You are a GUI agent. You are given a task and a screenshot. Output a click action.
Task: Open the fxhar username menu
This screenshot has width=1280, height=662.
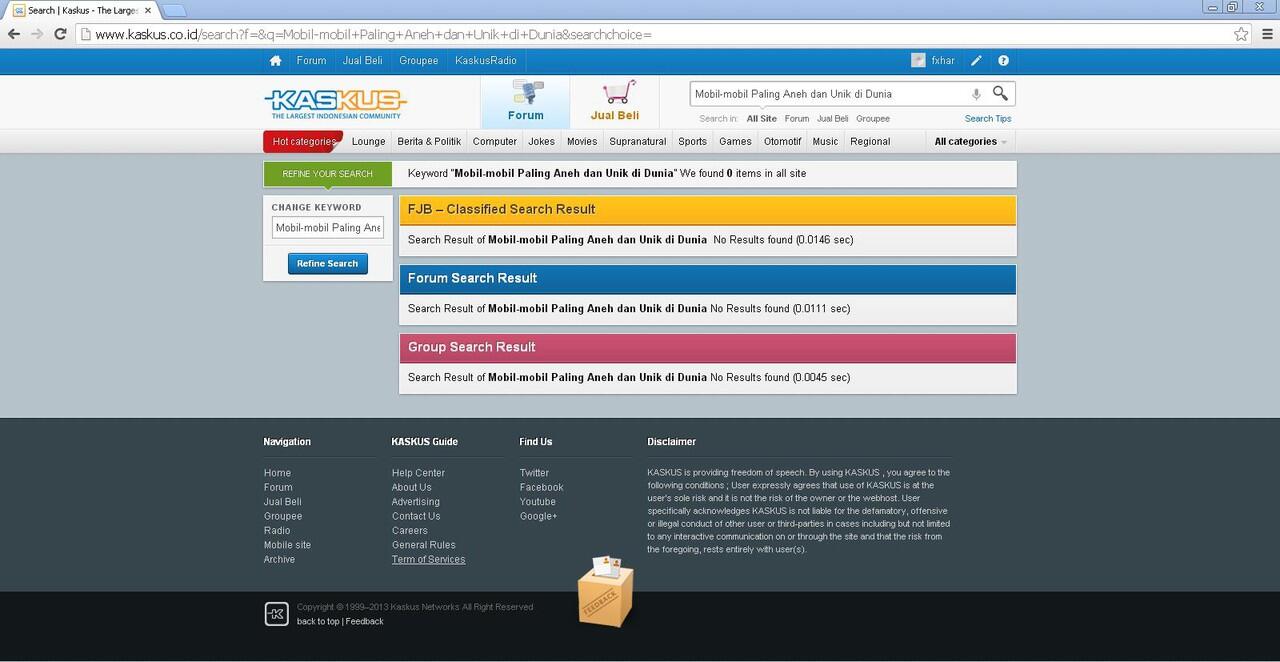click(943, 60)
